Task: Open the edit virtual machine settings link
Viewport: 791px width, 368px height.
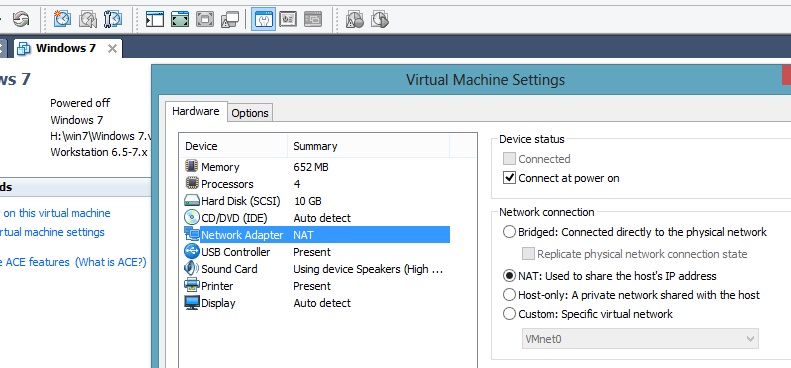Action: [51, 232]
